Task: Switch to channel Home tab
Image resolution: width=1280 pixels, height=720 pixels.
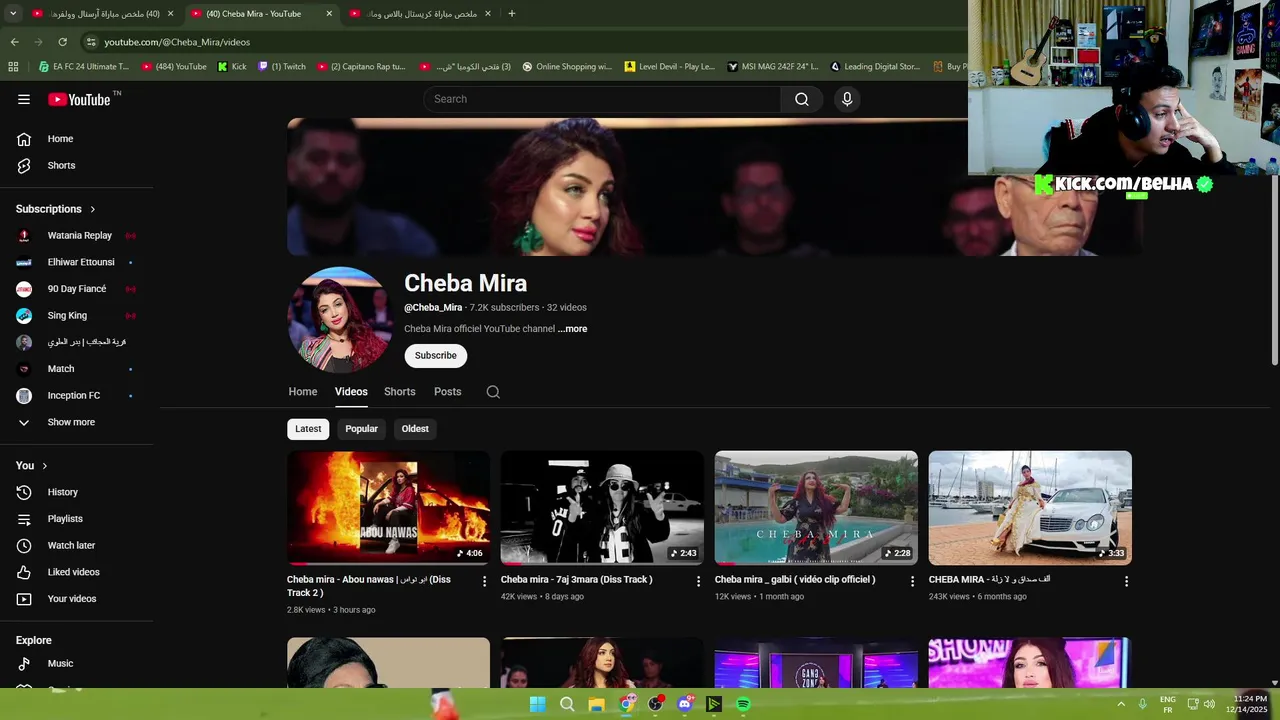Action: [x=303, y=392]
